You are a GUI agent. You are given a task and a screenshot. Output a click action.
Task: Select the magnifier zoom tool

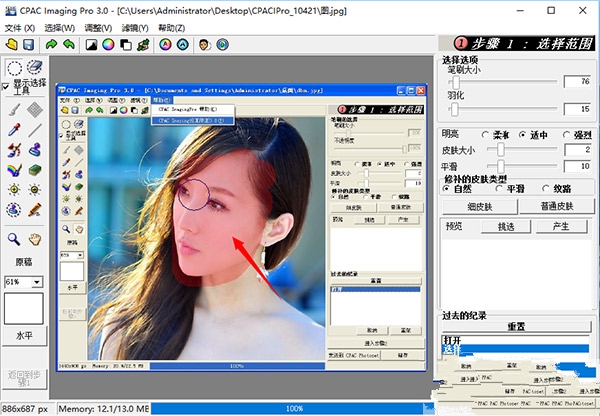click(x=14, y=239)
